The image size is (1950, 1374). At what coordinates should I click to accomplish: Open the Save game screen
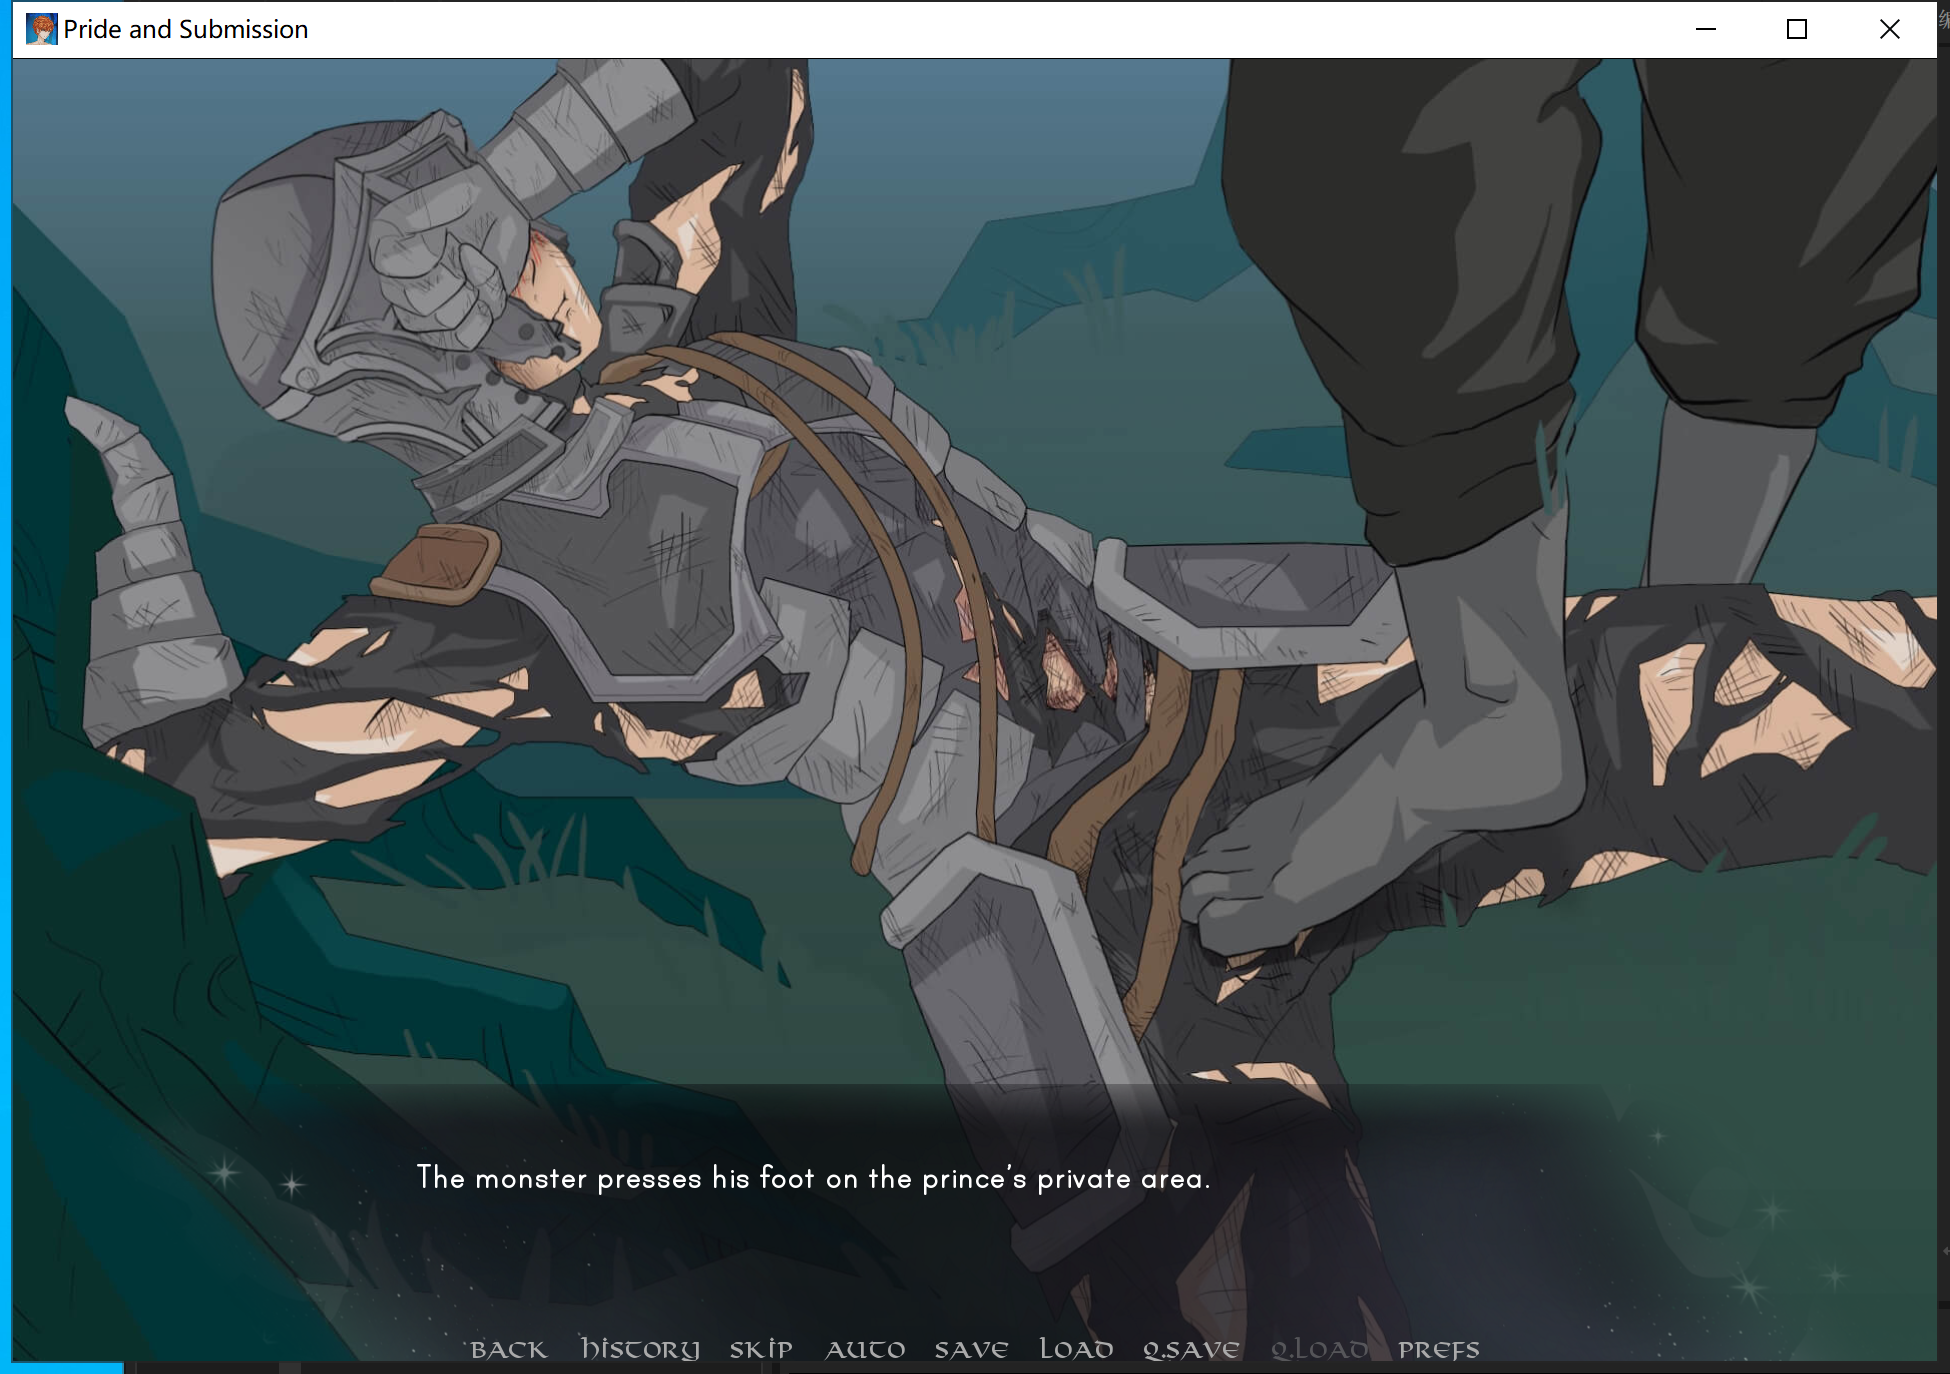(971, 1349)
